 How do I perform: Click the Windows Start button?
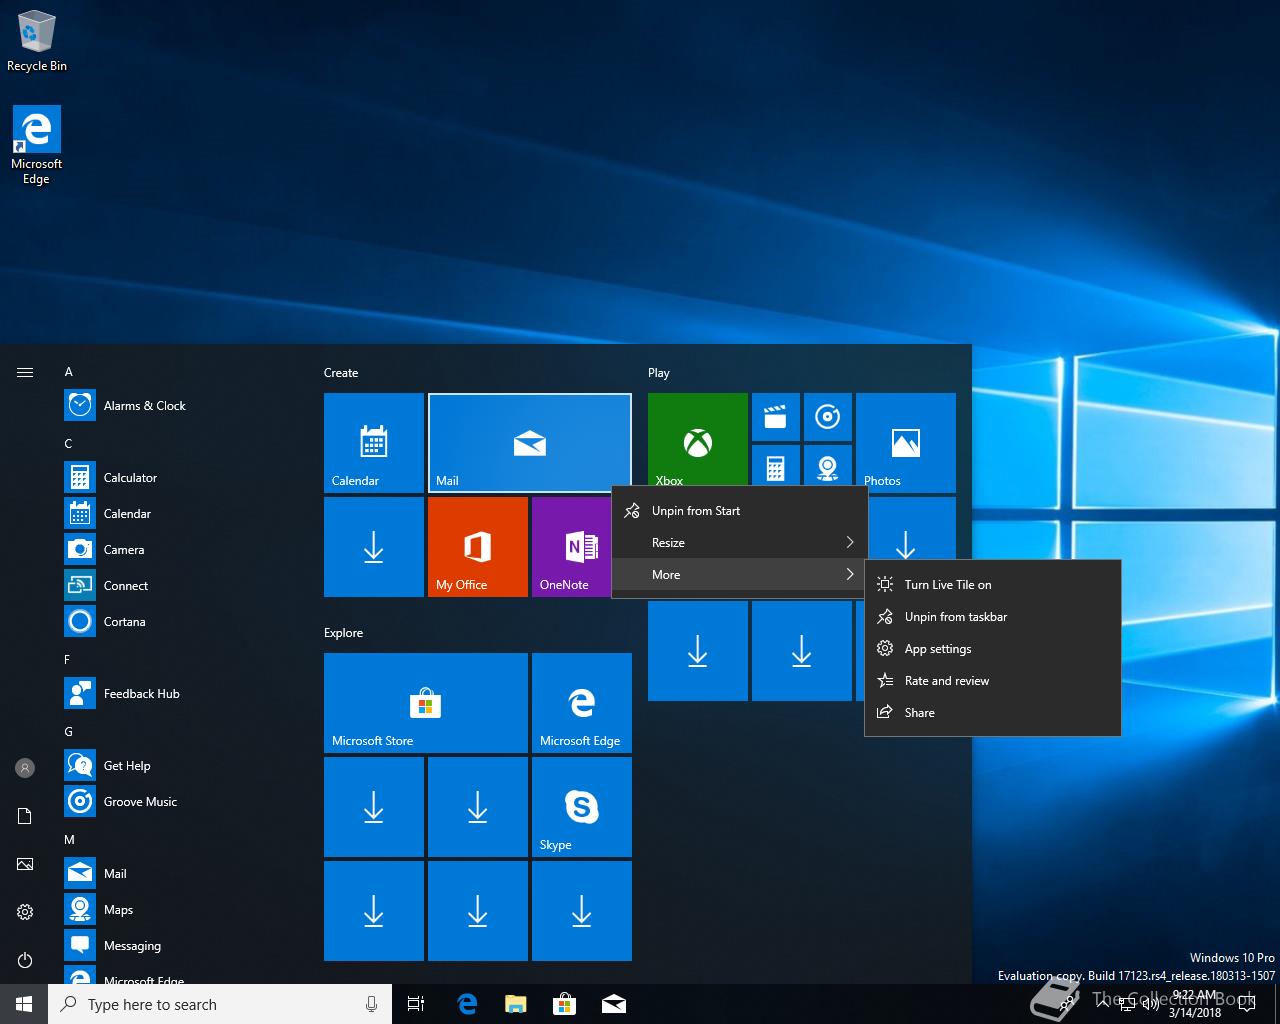click(x=24, y=1004)
